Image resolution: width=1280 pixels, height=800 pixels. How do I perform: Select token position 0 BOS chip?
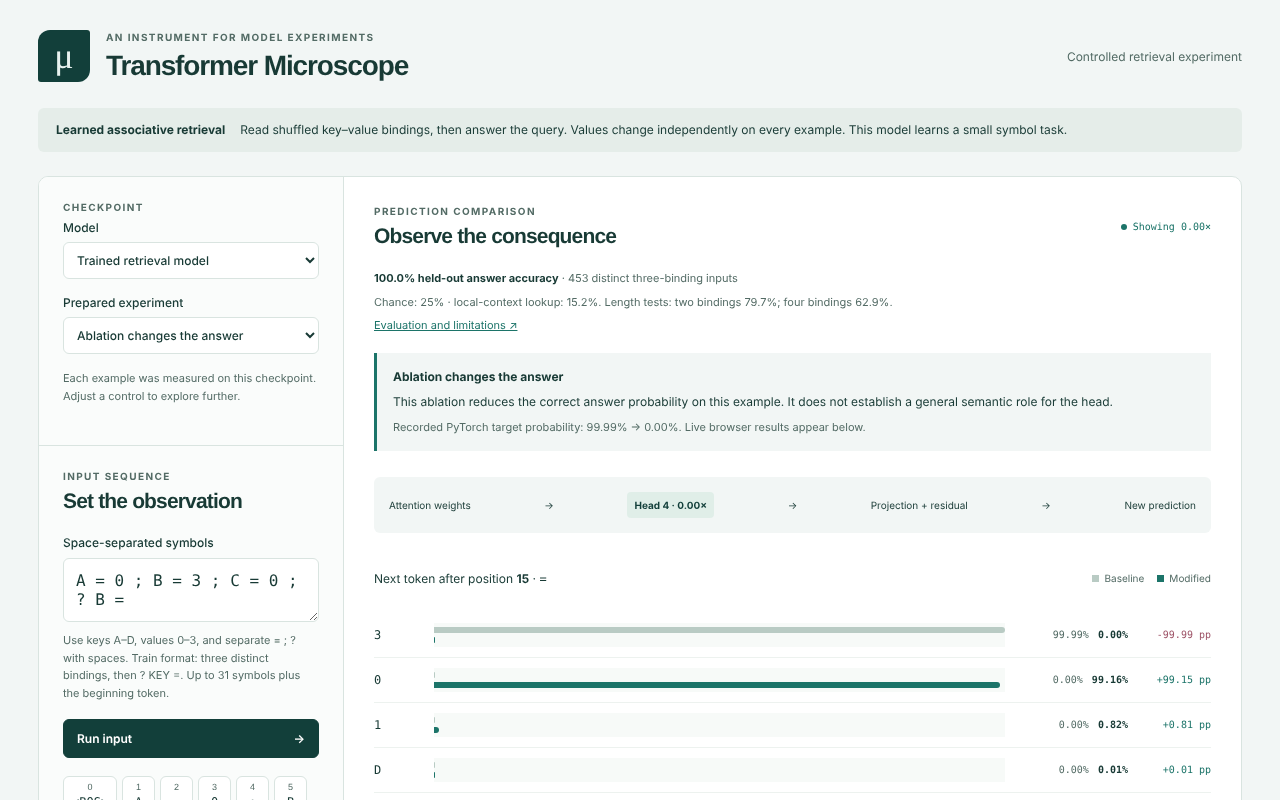click(x=90, y=789)
